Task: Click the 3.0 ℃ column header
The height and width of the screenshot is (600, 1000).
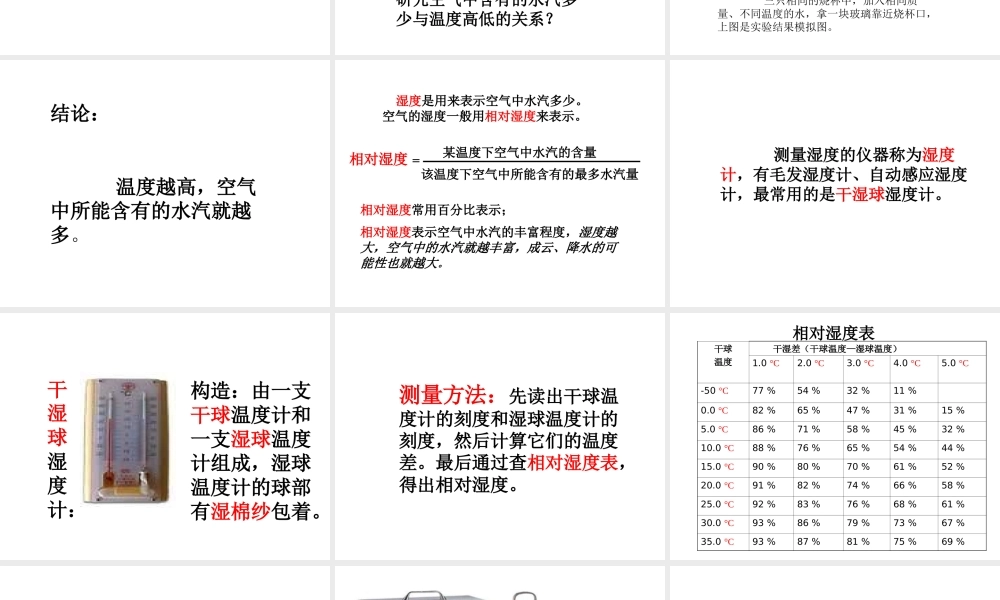Action: (x=860, y=363)
